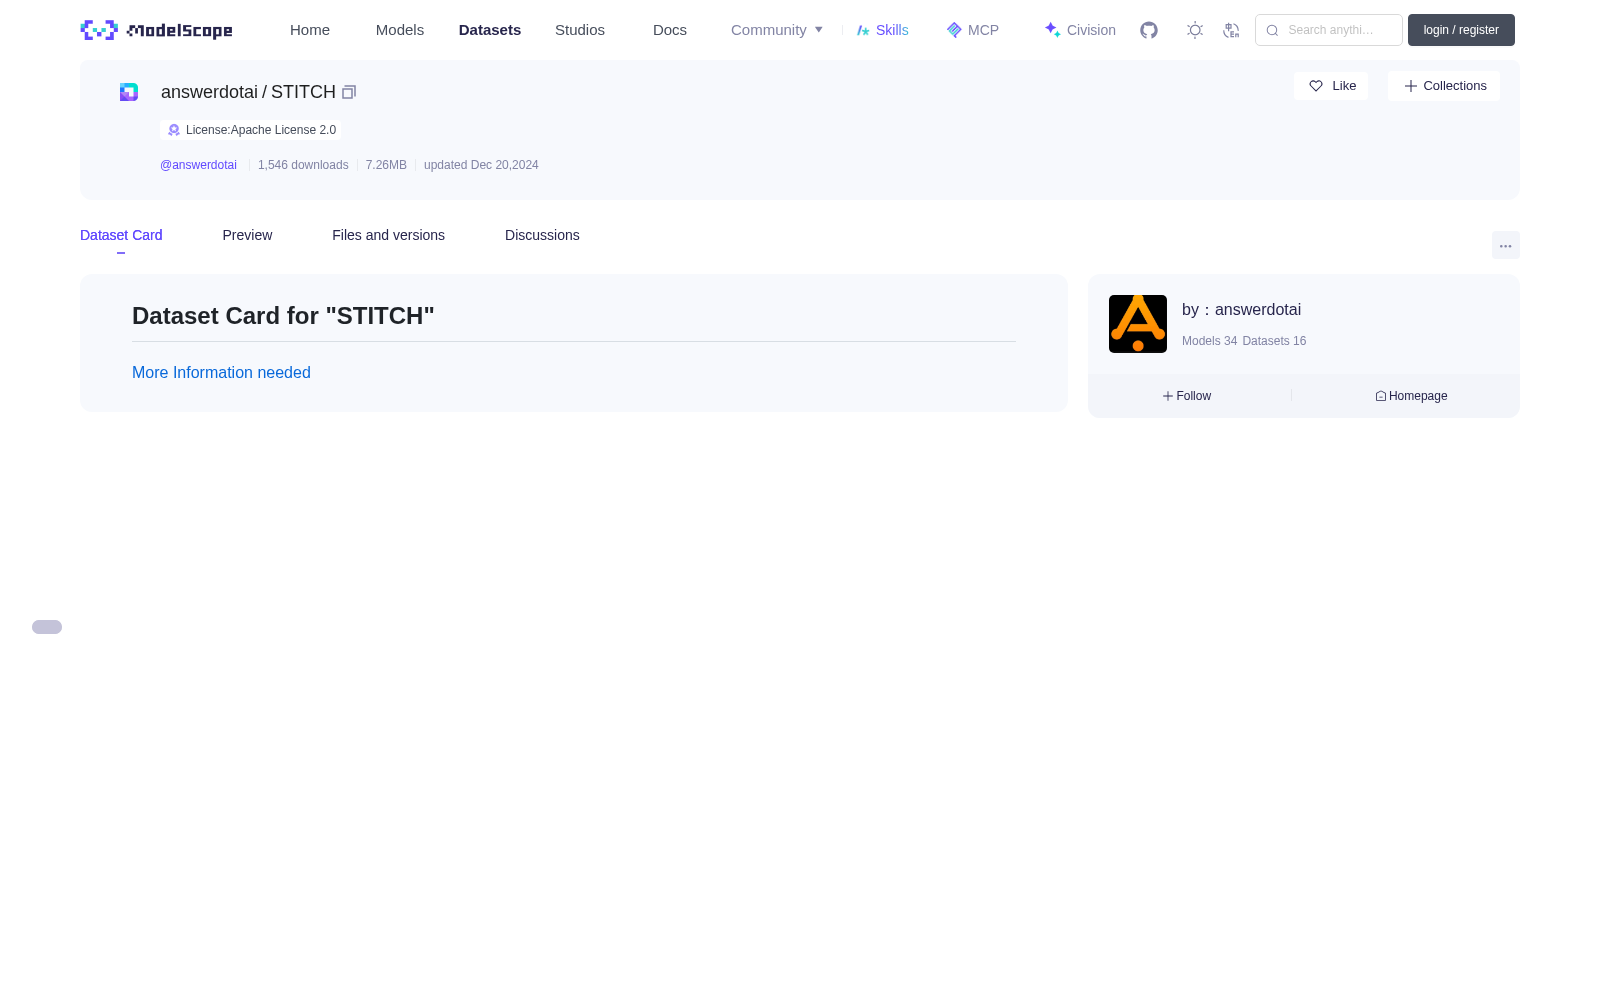Screen dimensions: 1600x1000
Task: Open the More Information needed link
Action: pos(221,372)
